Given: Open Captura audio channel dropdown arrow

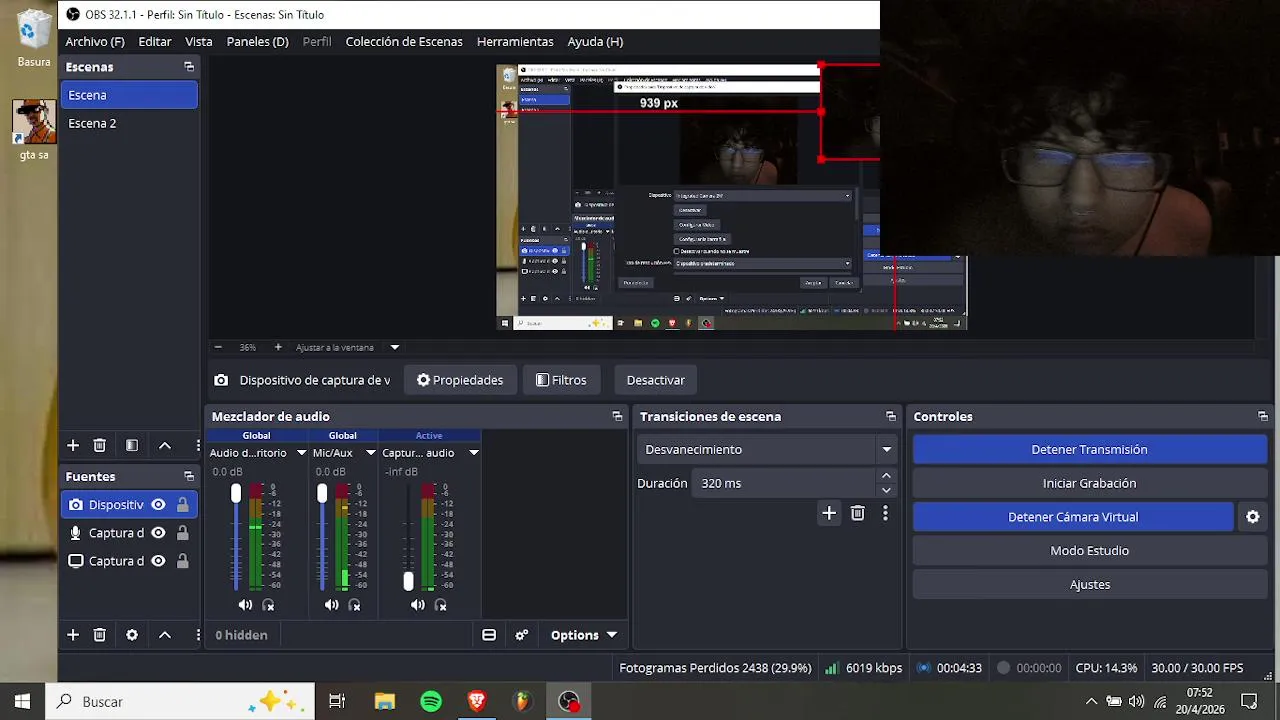Looking at the screenshot, I should [473, 453].
